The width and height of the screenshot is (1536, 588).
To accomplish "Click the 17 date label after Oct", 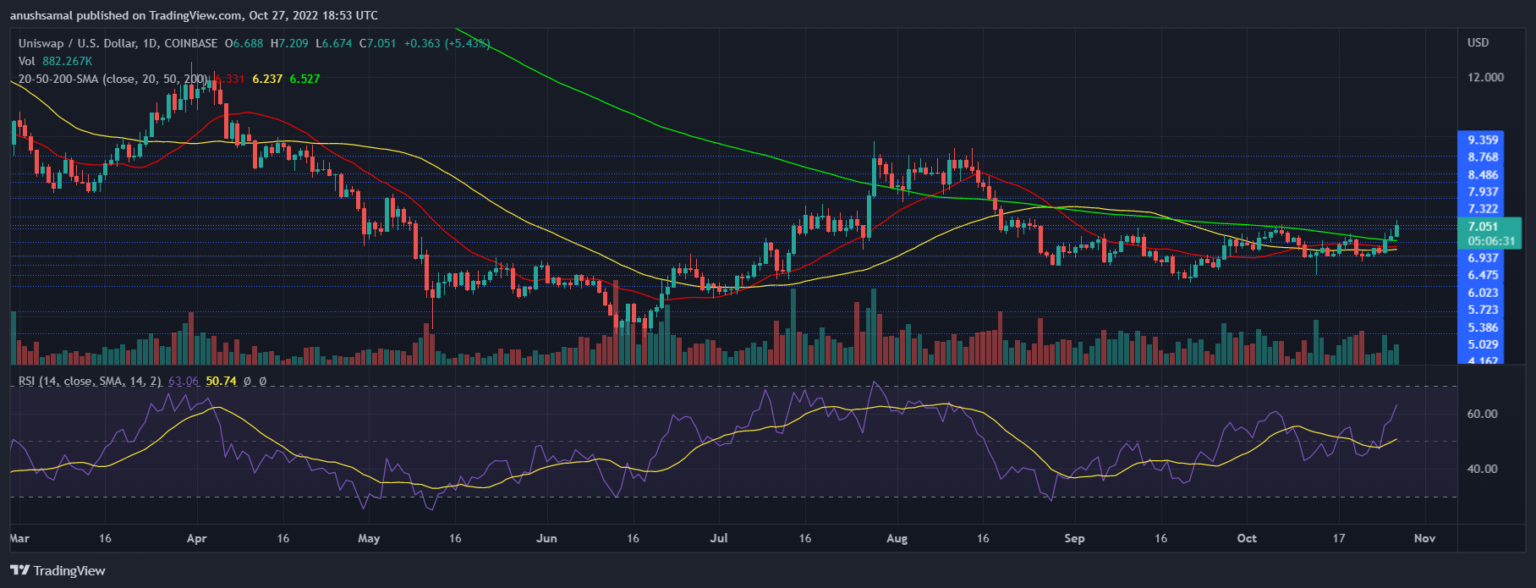I will [x=1338, y=538].
